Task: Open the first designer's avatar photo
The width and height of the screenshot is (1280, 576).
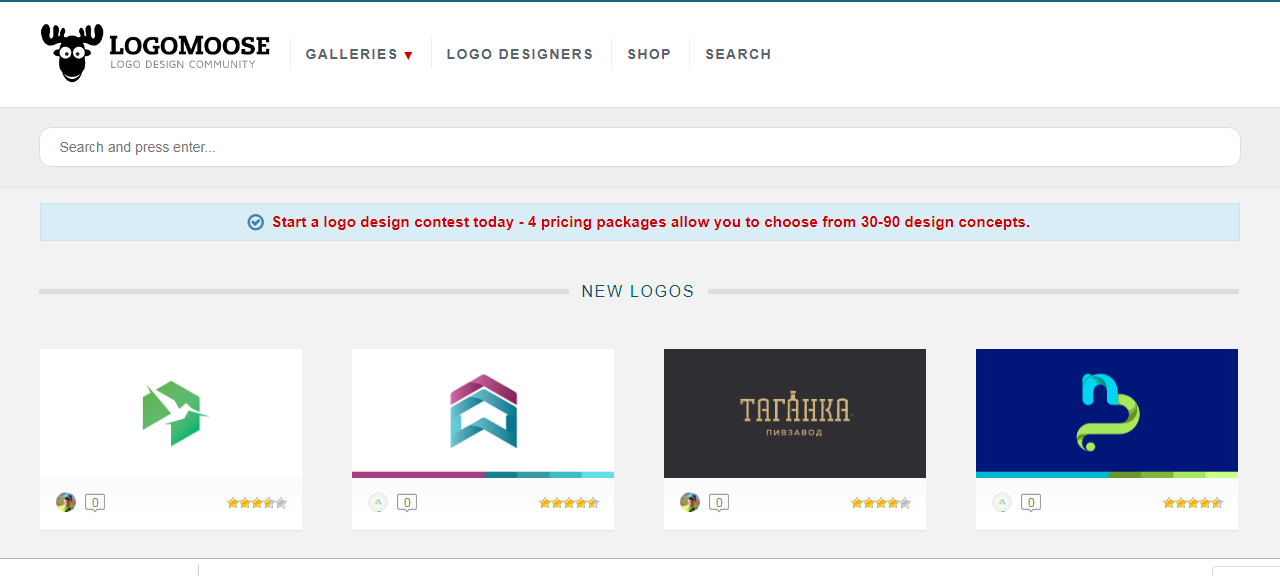Action: click(65, 502)
